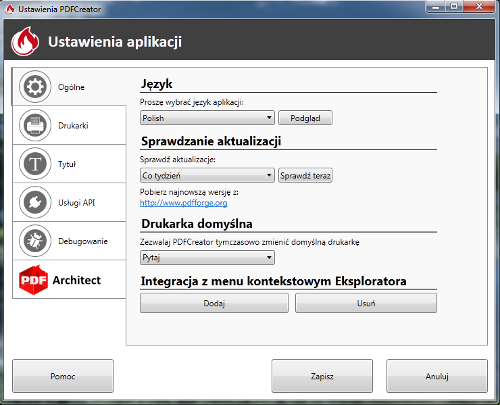Click Usuń to remove context menu integration
The height and width of the screenshot is (405, 500).
click(x=366, y=303)
